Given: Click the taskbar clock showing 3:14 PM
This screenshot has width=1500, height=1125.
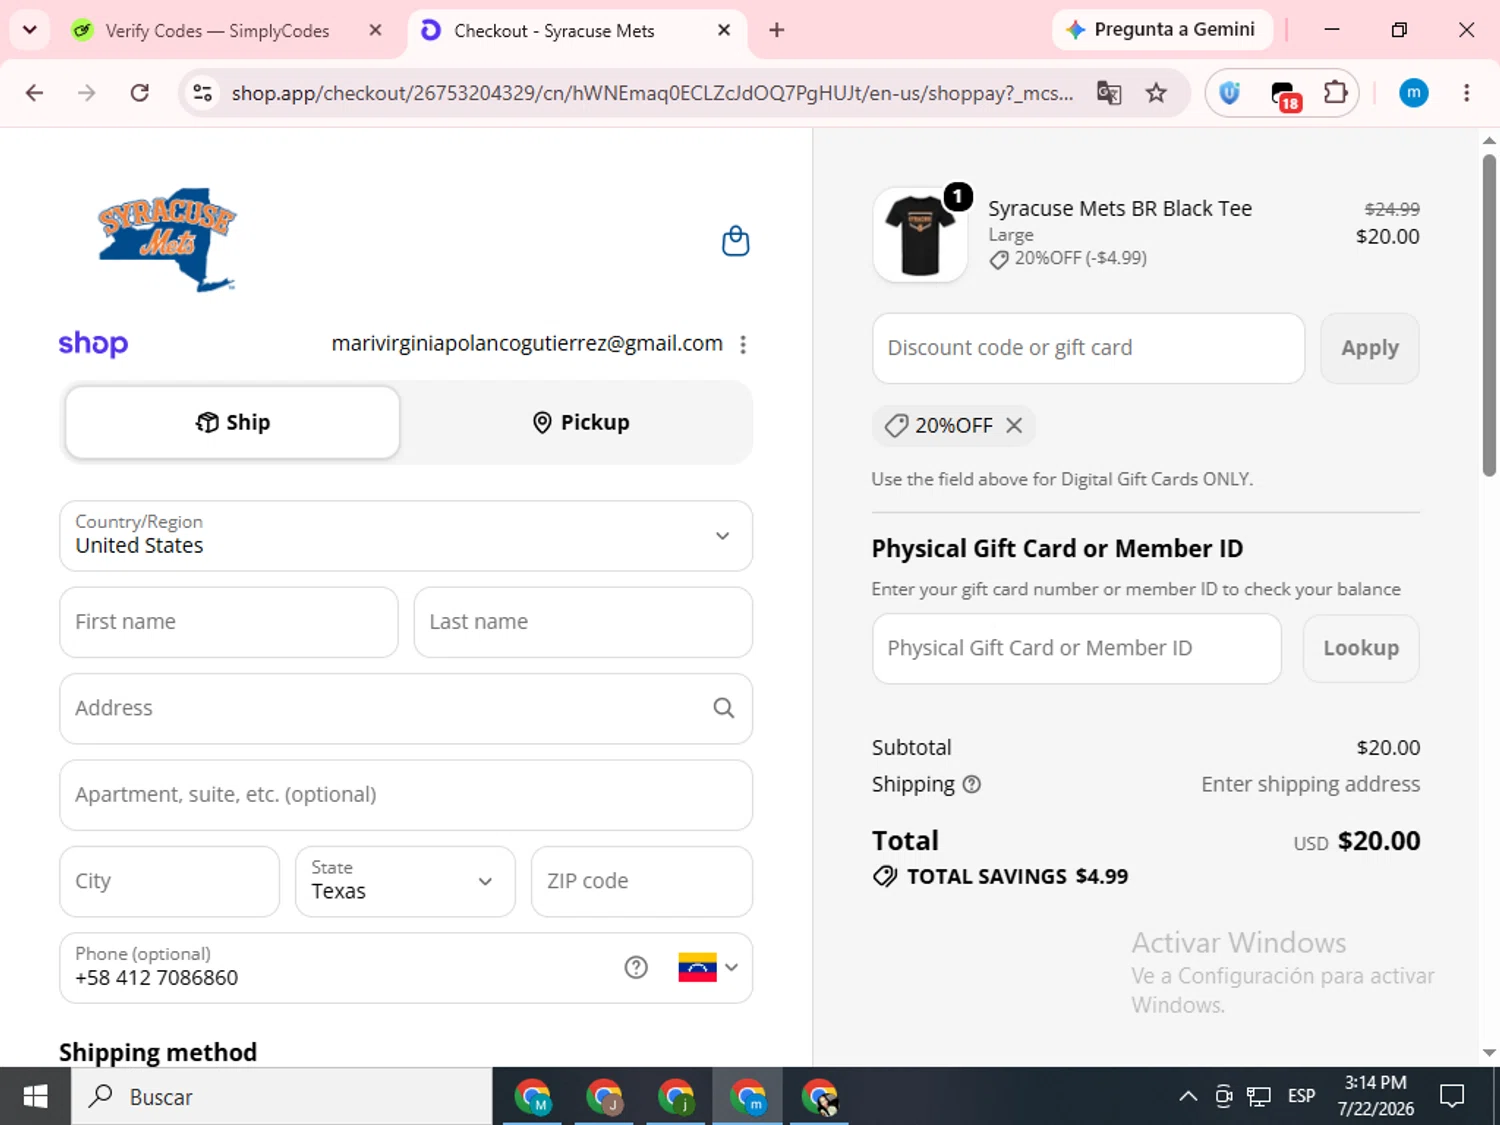Looking at the screenshot, I should pos(1376,1096).
